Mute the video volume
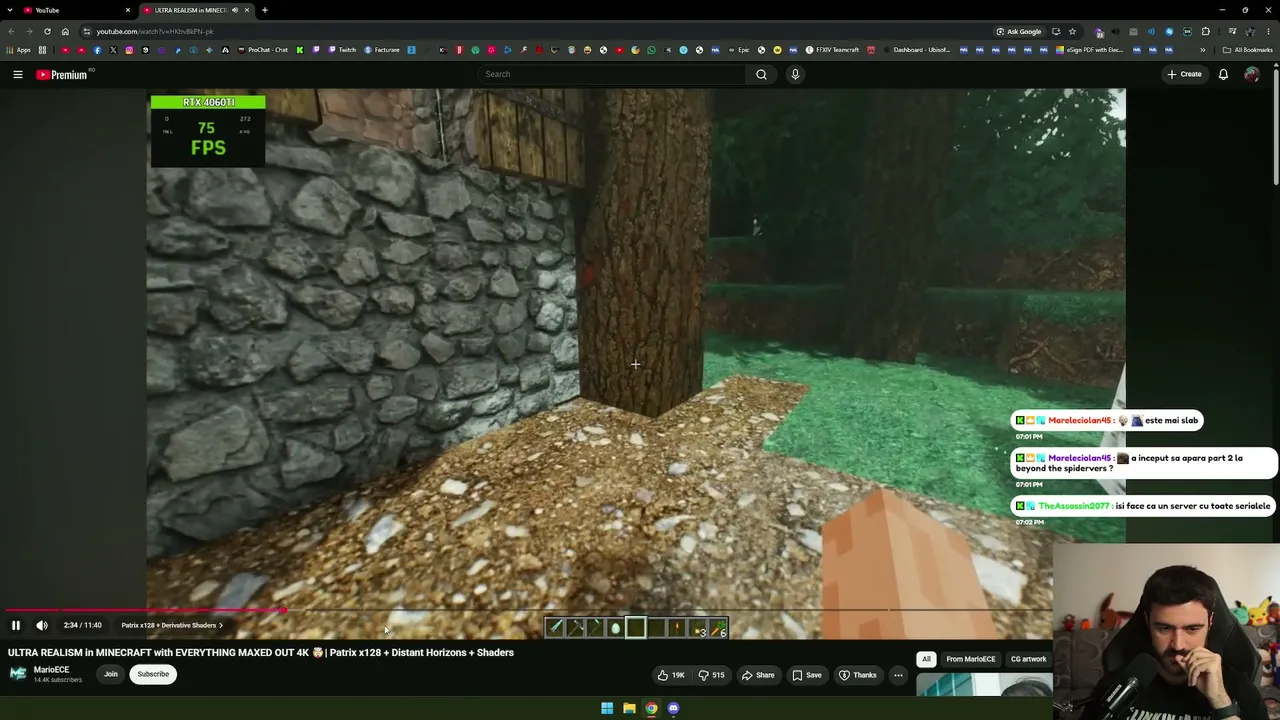 42,625
